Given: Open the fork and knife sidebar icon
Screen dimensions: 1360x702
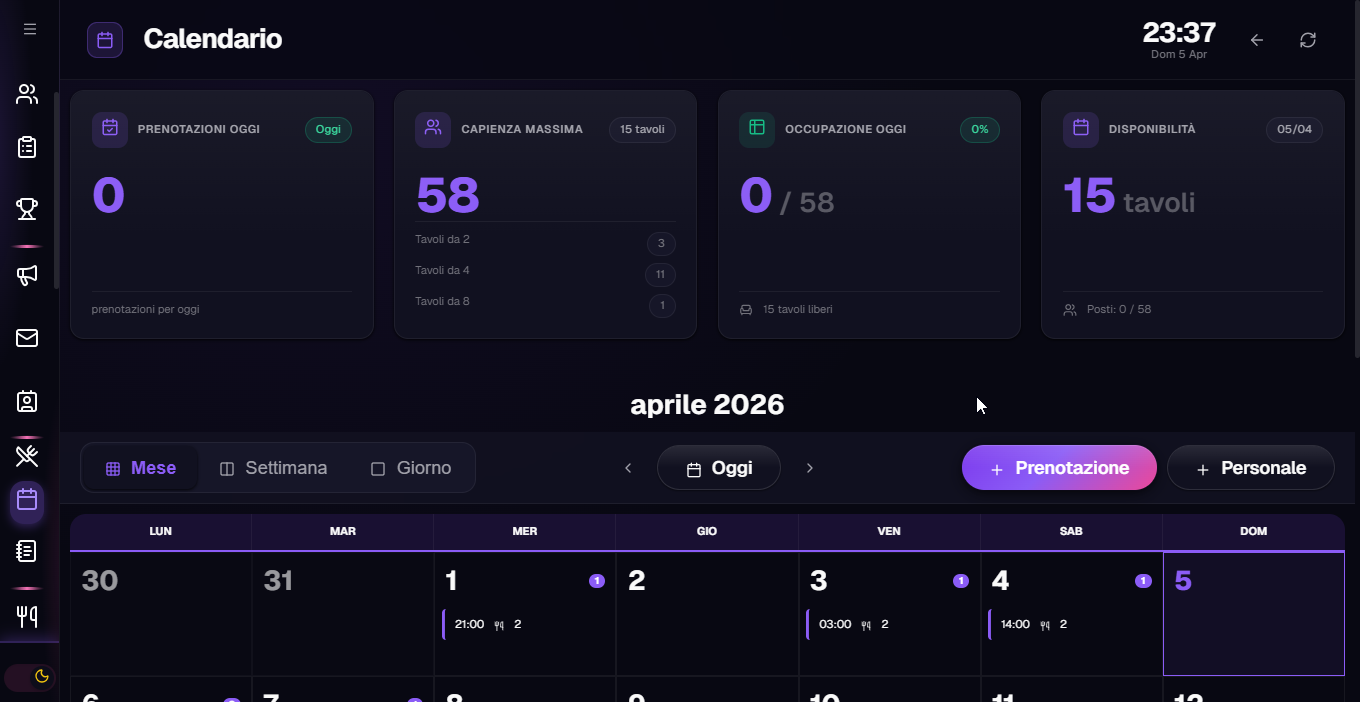Looking at the screenshot, I should tap(27, 616).
